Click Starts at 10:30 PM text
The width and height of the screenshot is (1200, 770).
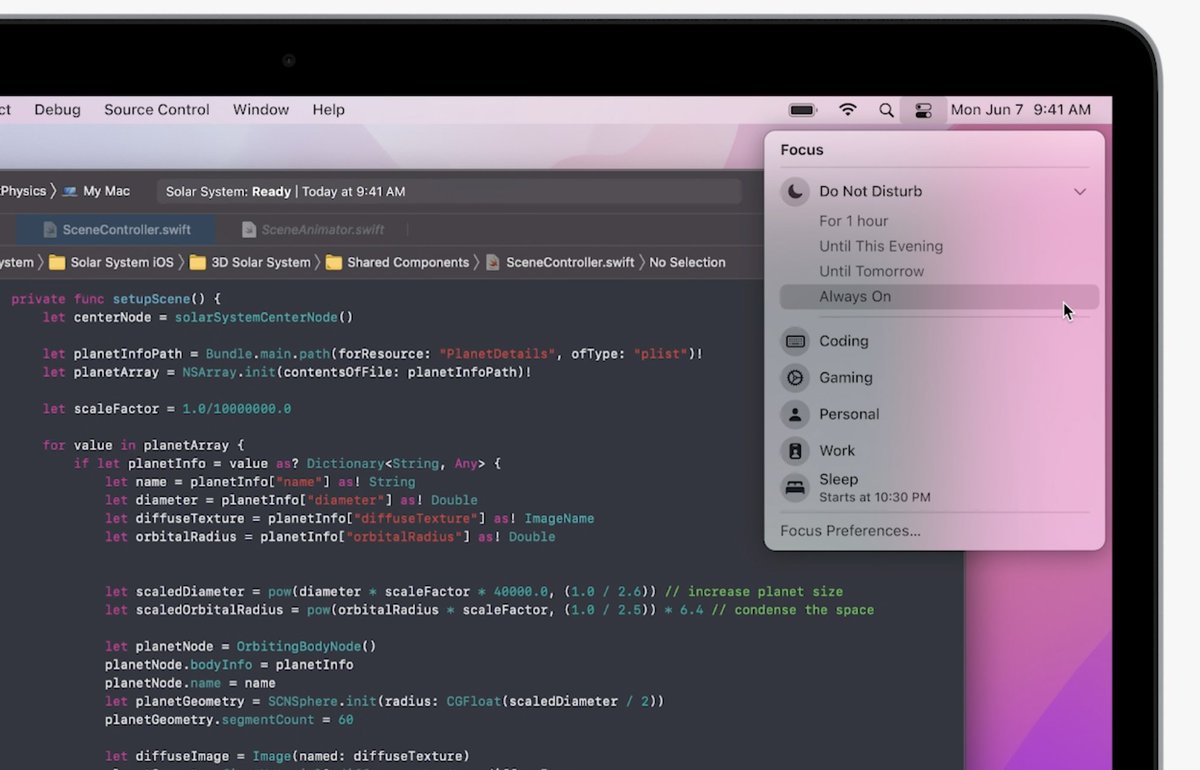tap(875, 497)
